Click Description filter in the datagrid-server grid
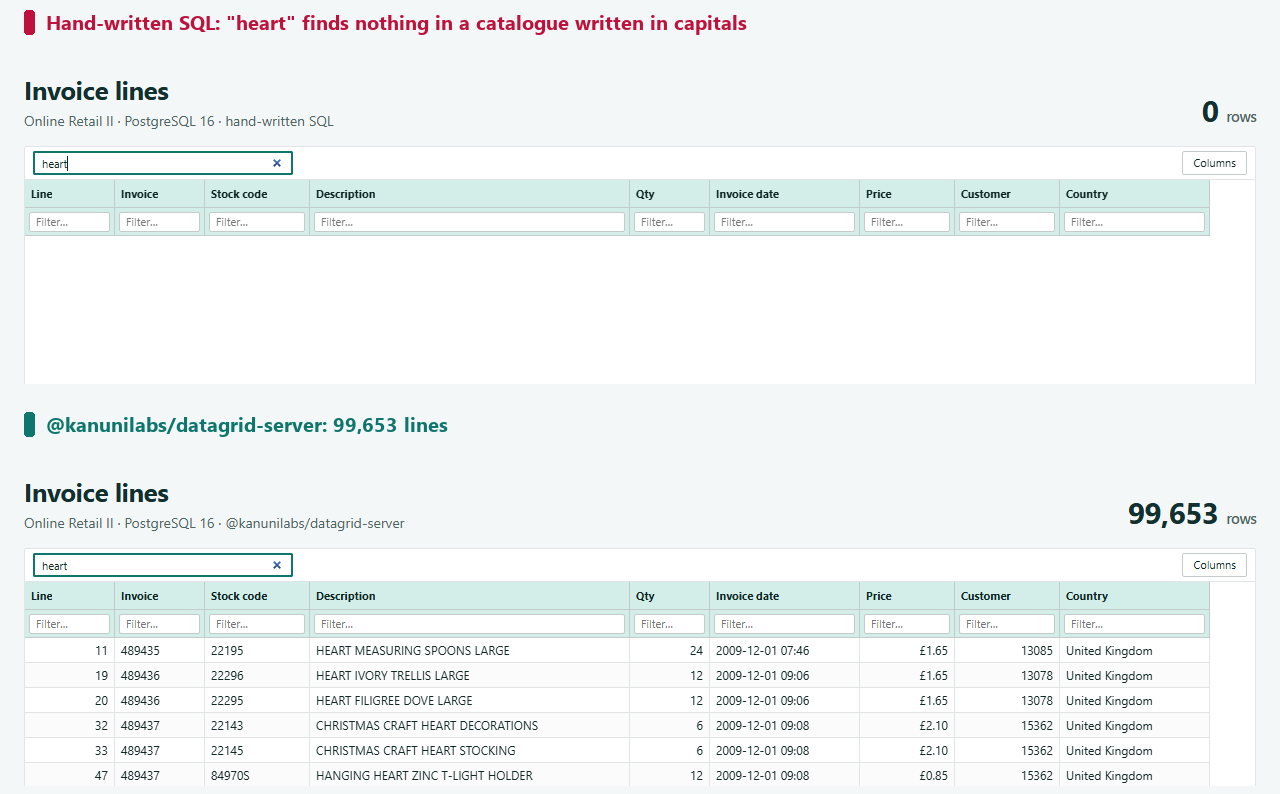The width and height of the screenshot is (1280, 794). pyautogui.click(x=470, y=624)
